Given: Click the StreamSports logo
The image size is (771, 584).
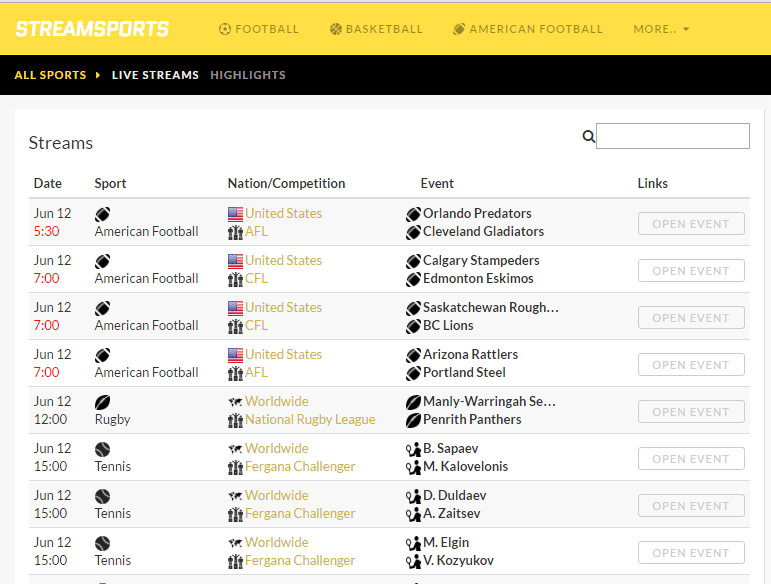Looking at the screenshot, I should pyautogui.click(x=92, y=29).
